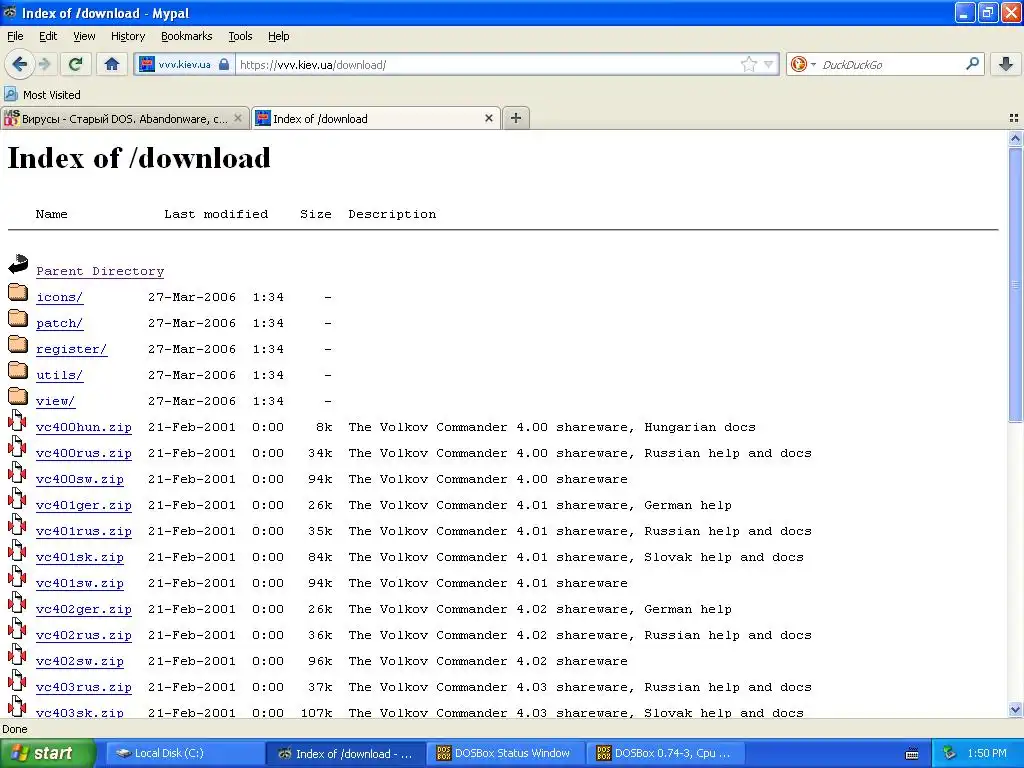This screenshot has height=768, width=1024.
Task: Open the register/ folder link
Action: tap(71, 349)
